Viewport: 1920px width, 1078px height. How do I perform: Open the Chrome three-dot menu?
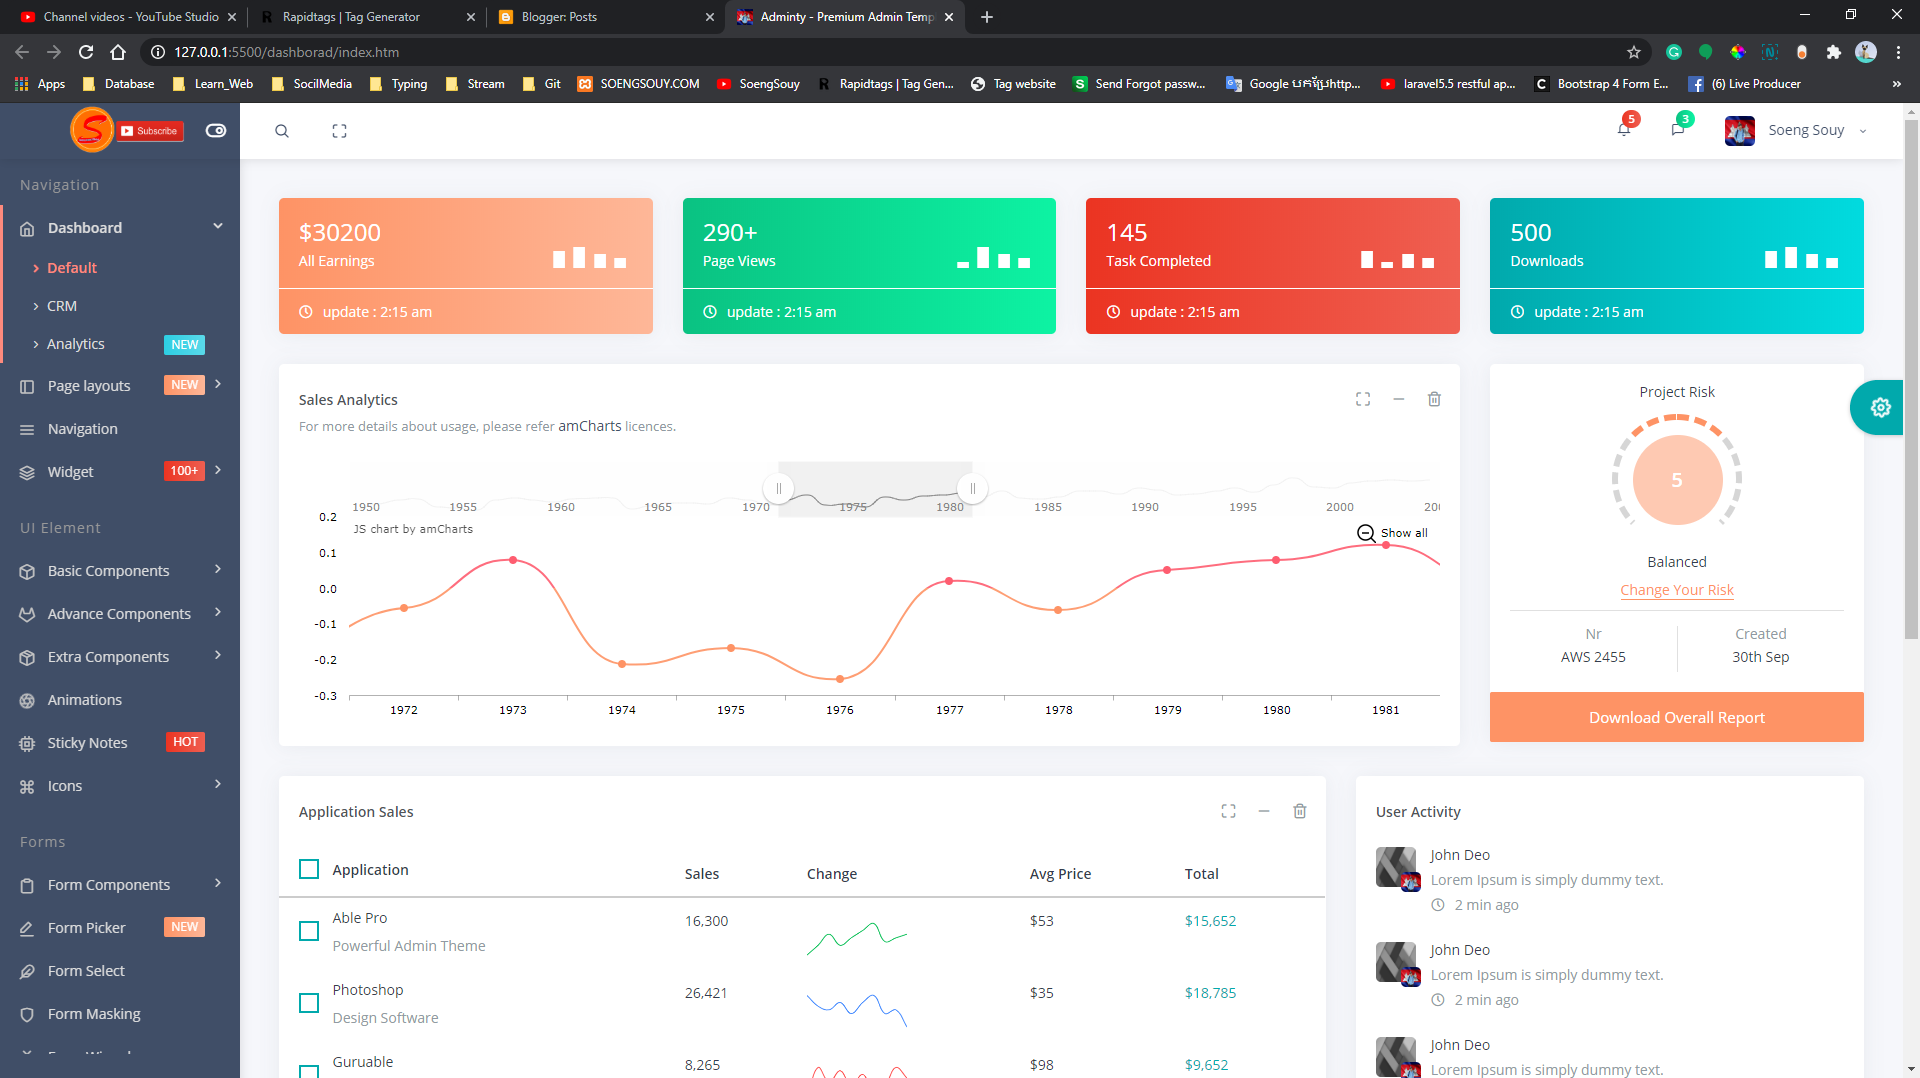(x=1898, y=52)
